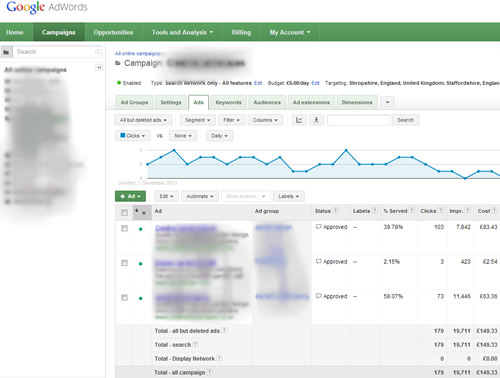Sort table by the Ad group column header

267,211
